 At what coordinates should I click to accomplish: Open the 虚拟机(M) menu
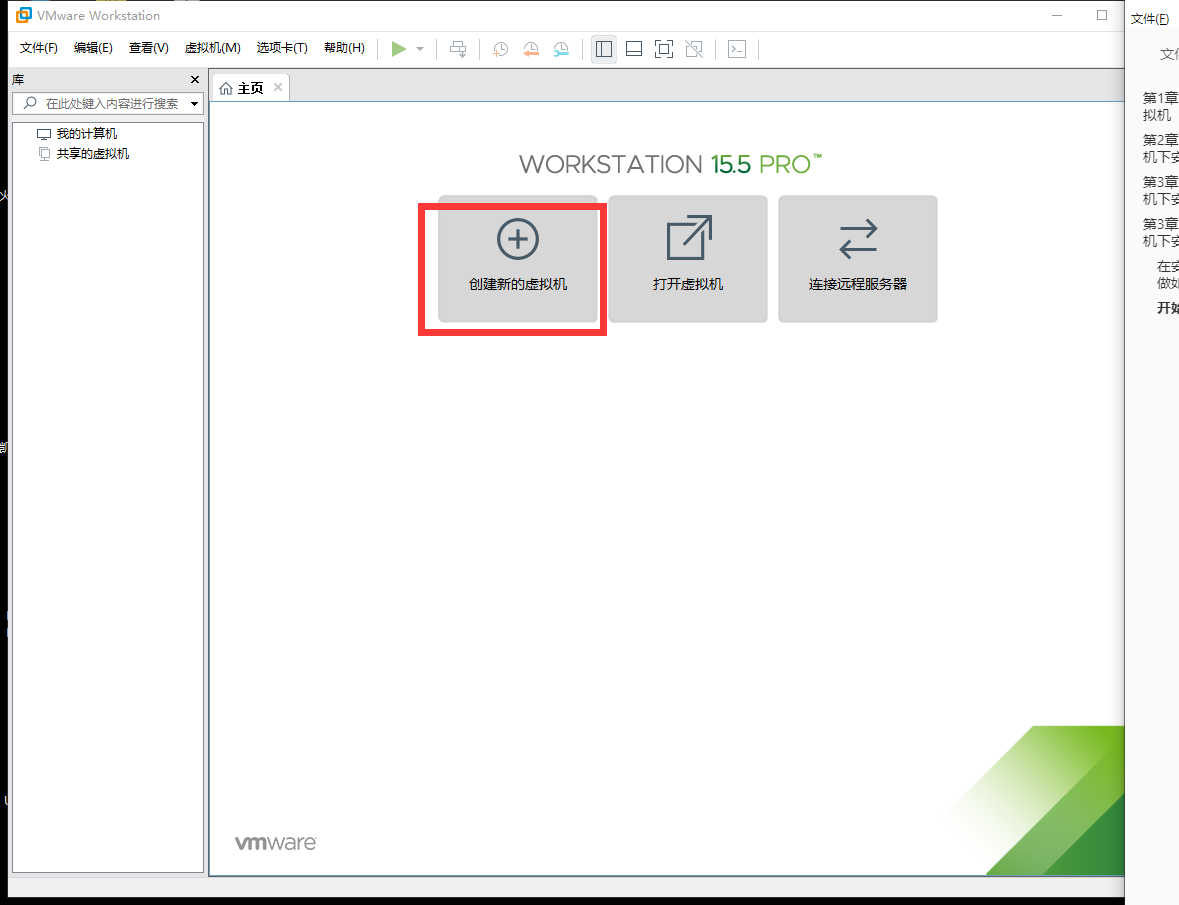[x=213, y=48]
